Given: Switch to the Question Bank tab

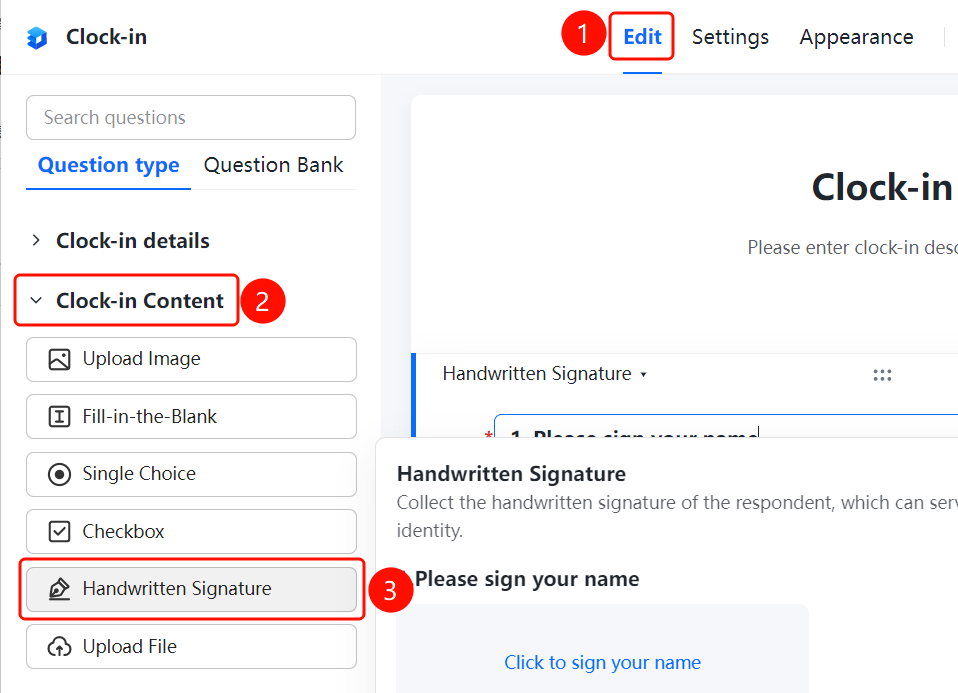Looking at the screenshot, I should [273, 165].
